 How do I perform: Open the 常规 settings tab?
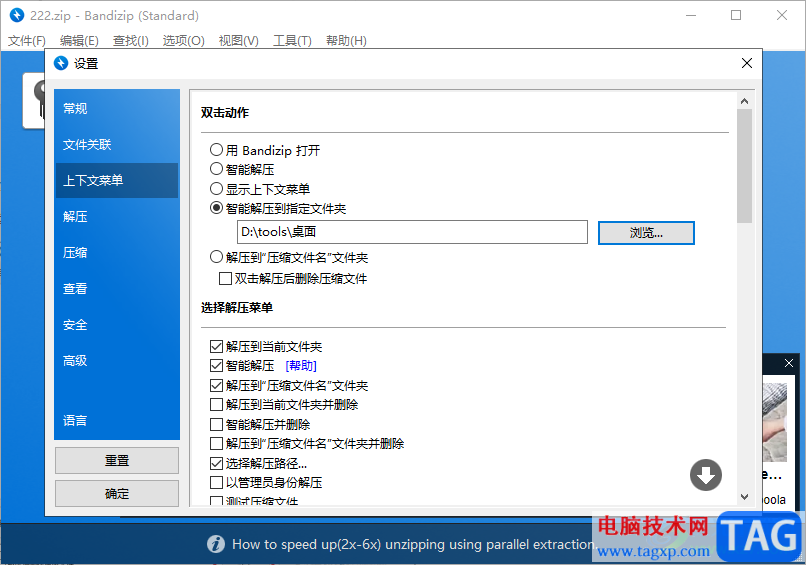coord(117,108)
